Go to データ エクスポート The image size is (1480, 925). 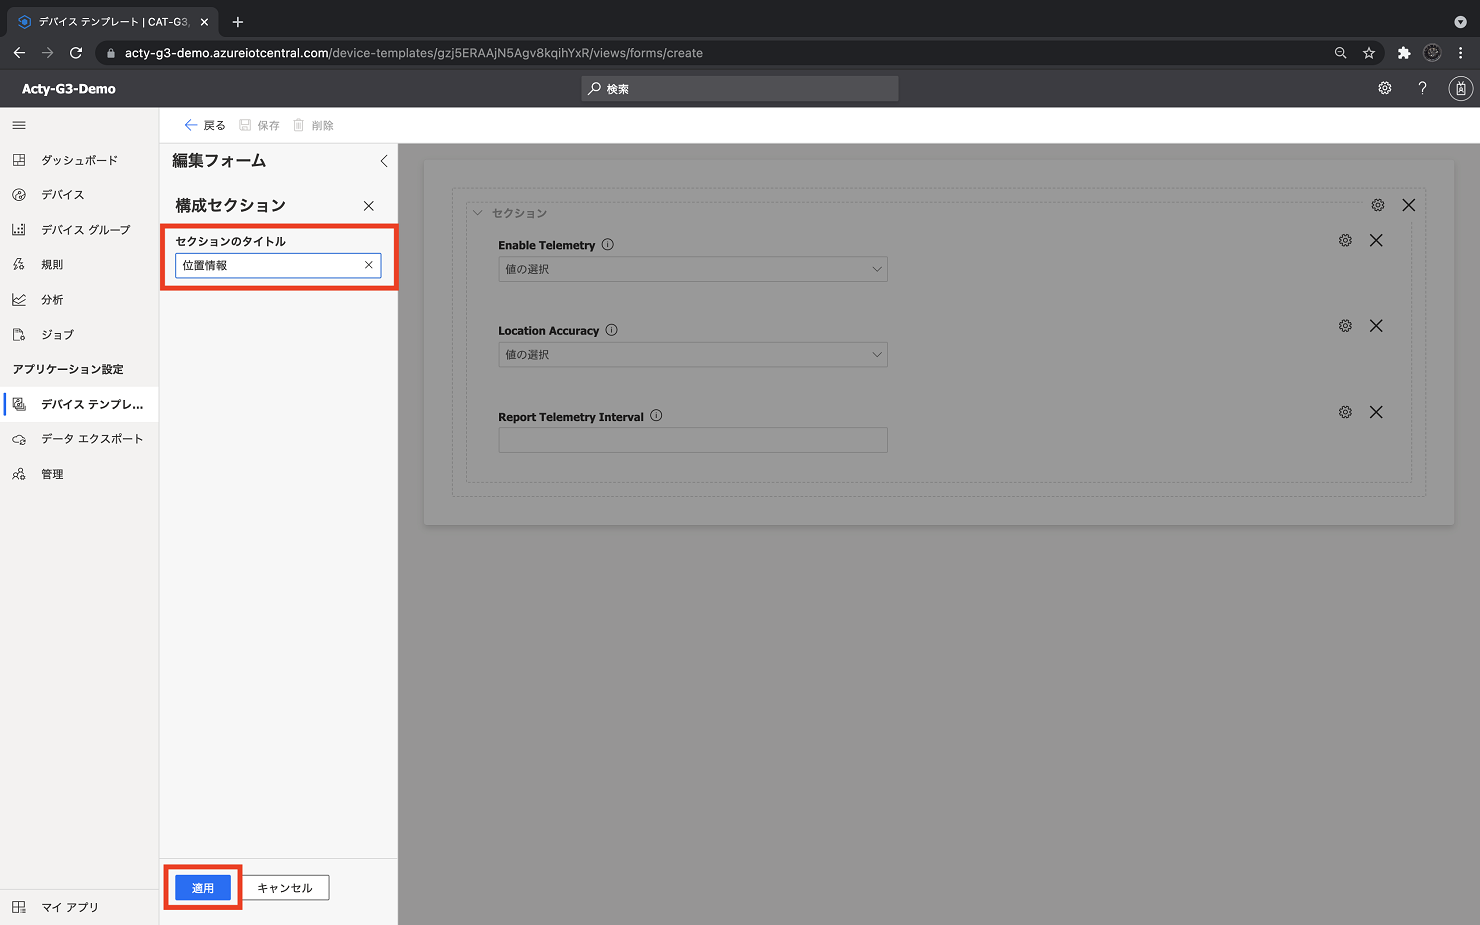(79, 439)
